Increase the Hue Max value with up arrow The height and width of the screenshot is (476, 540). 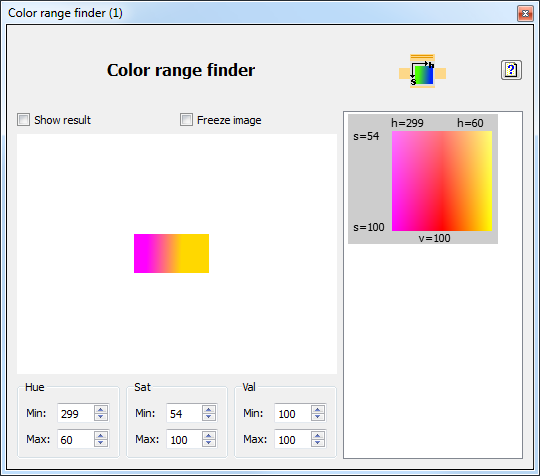coord(101,435)
